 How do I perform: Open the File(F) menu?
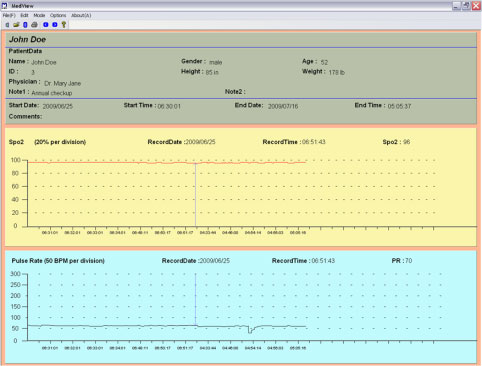click(9, 15)
